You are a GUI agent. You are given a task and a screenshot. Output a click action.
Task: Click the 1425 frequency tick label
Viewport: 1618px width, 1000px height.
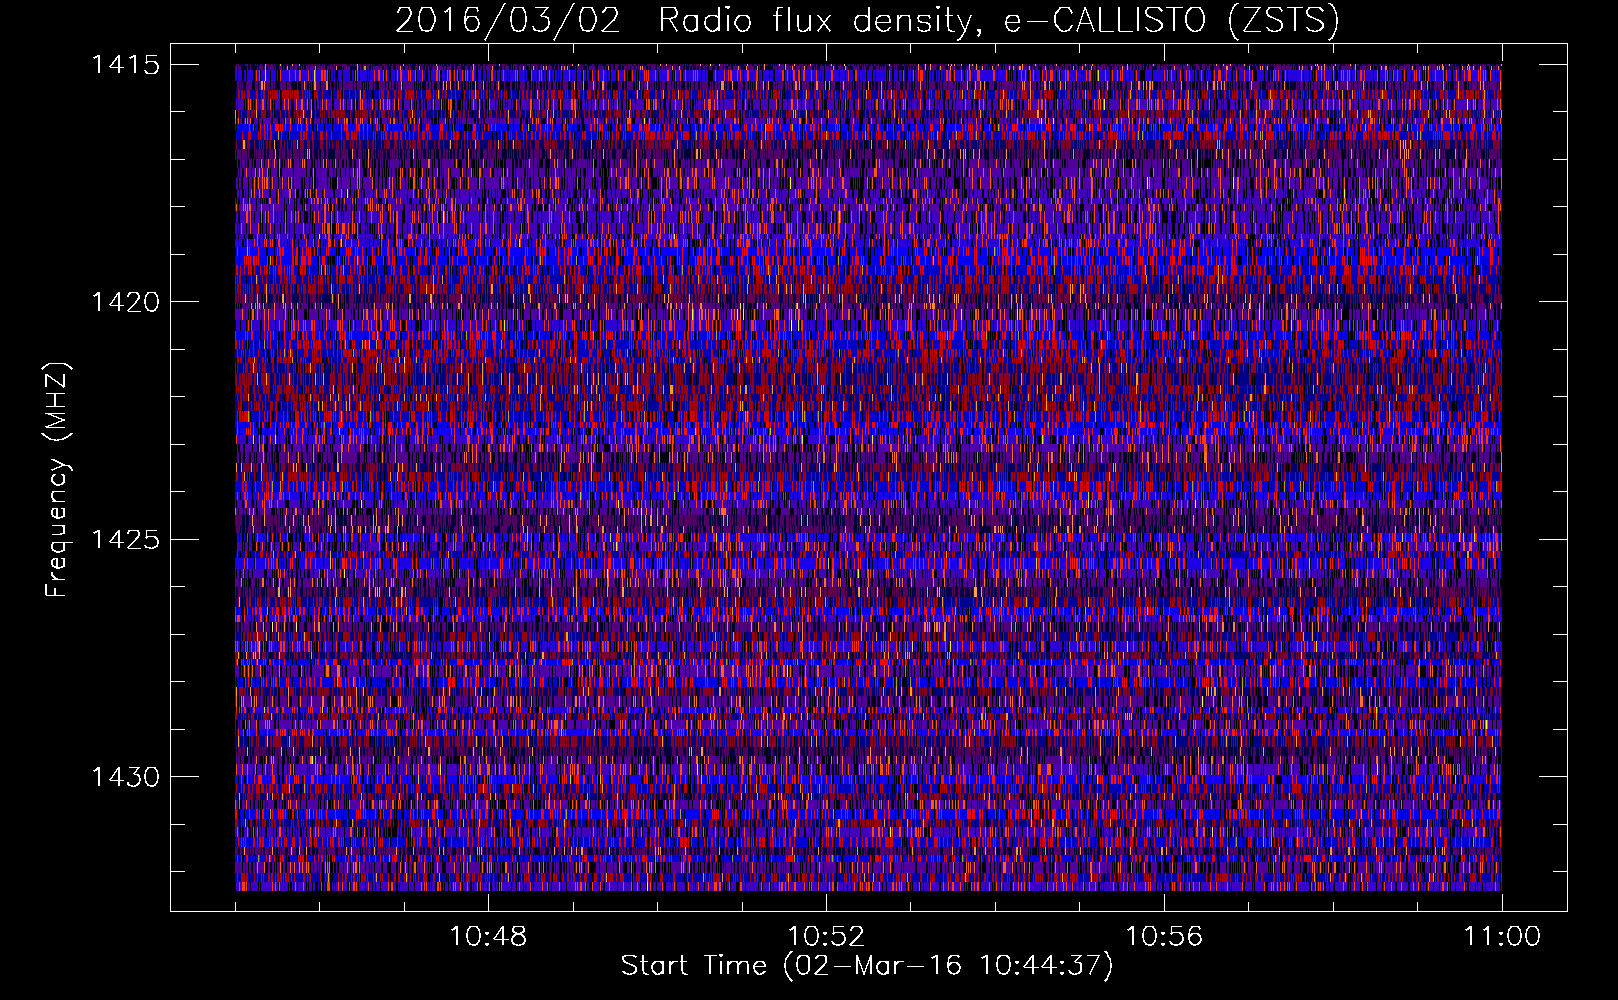(x=125, y=540)
